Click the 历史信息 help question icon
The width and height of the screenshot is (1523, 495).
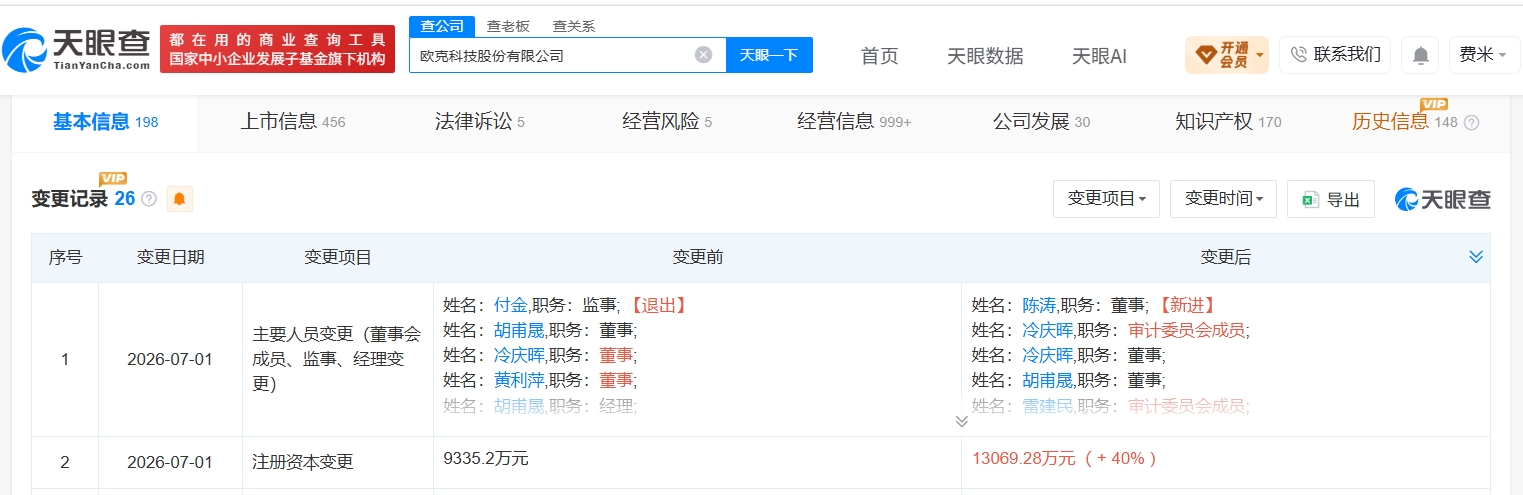1471,123
